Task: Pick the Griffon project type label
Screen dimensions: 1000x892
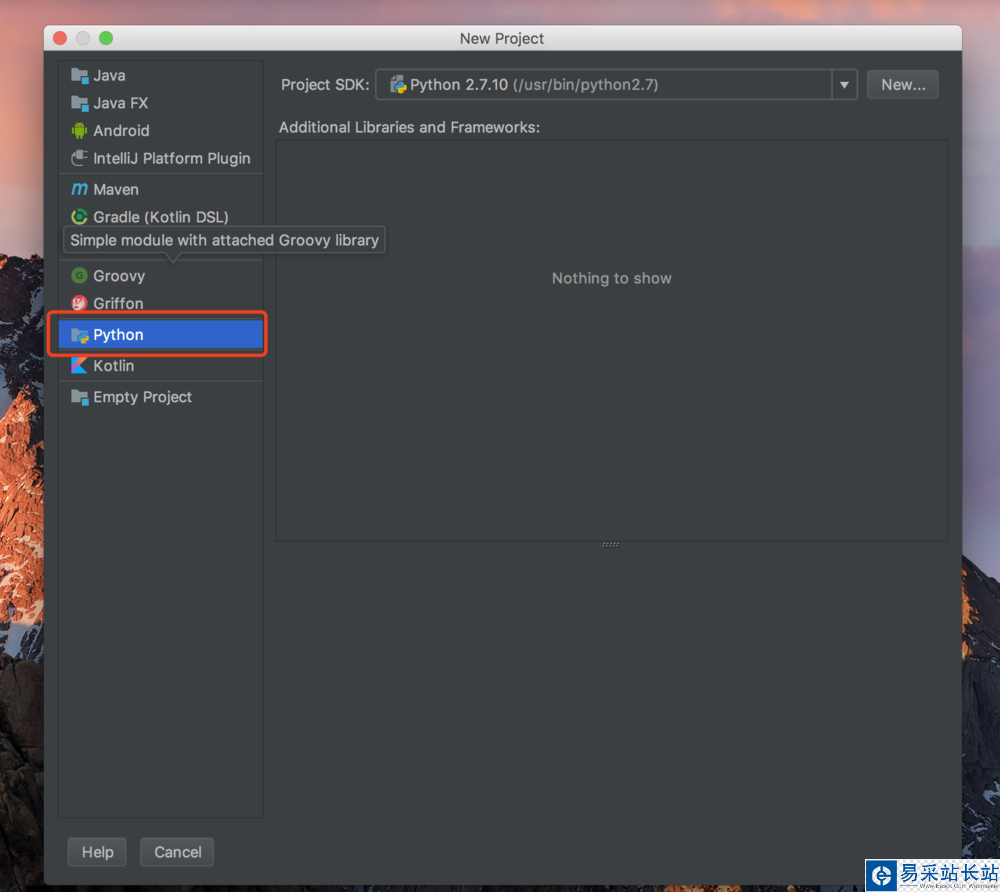Action: [x=118, y=303]
